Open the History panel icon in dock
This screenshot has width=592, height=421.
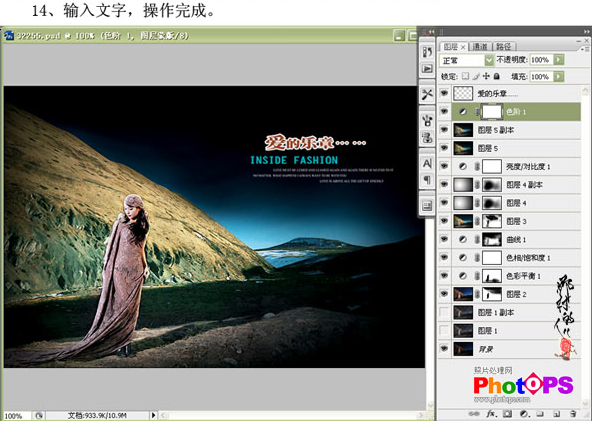tap(427, 52)
